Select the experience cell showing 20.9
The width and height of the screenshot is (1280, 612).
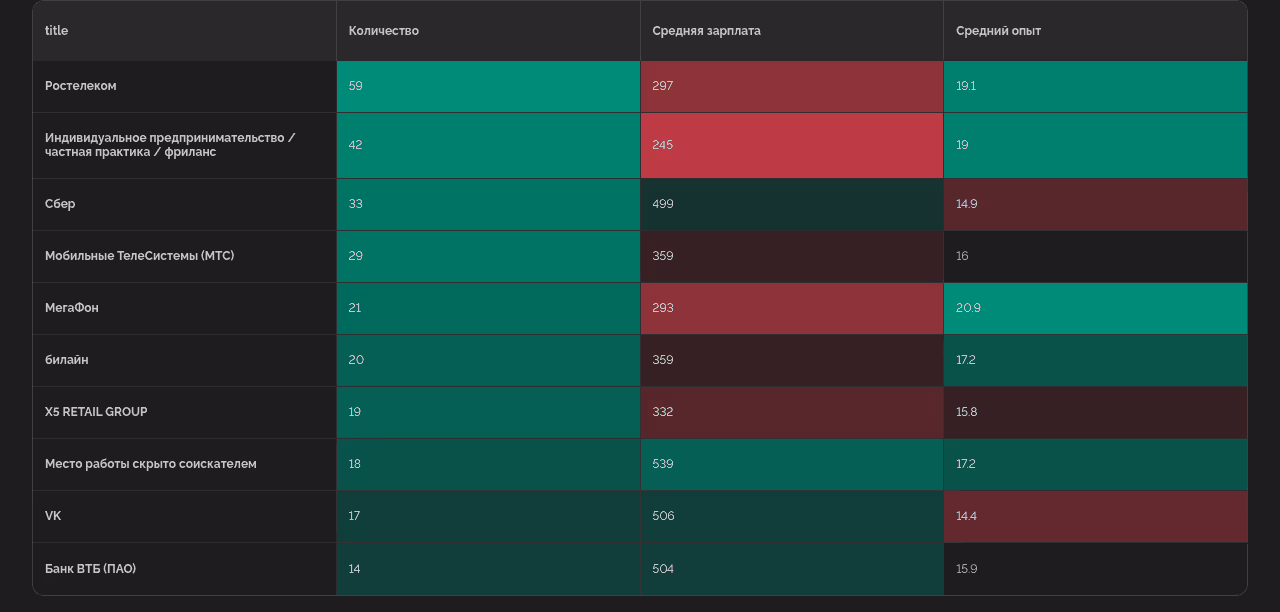[1095, 308]
